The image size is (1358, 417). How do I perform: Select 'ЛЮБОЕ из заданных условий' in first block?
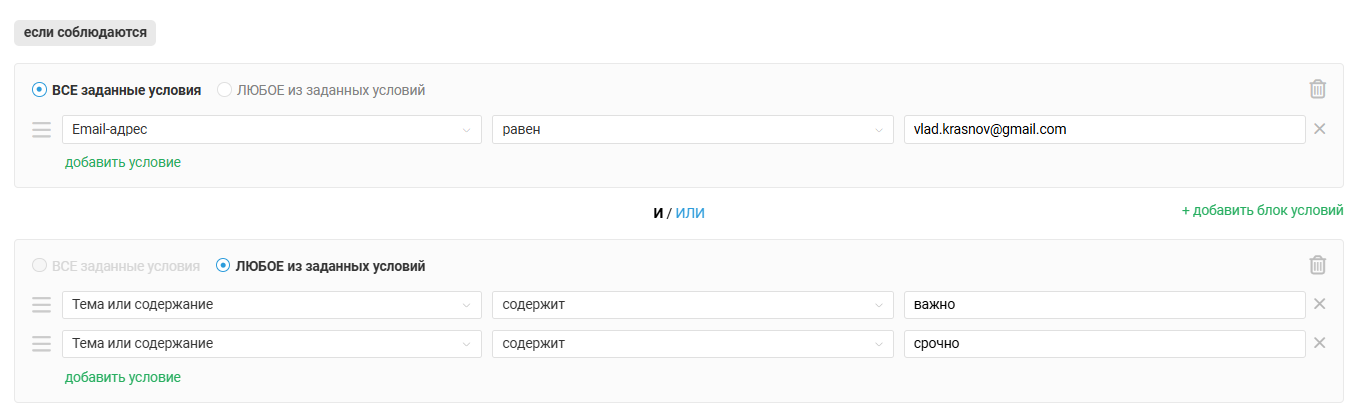pyautogui.click(x=225, y=90)
